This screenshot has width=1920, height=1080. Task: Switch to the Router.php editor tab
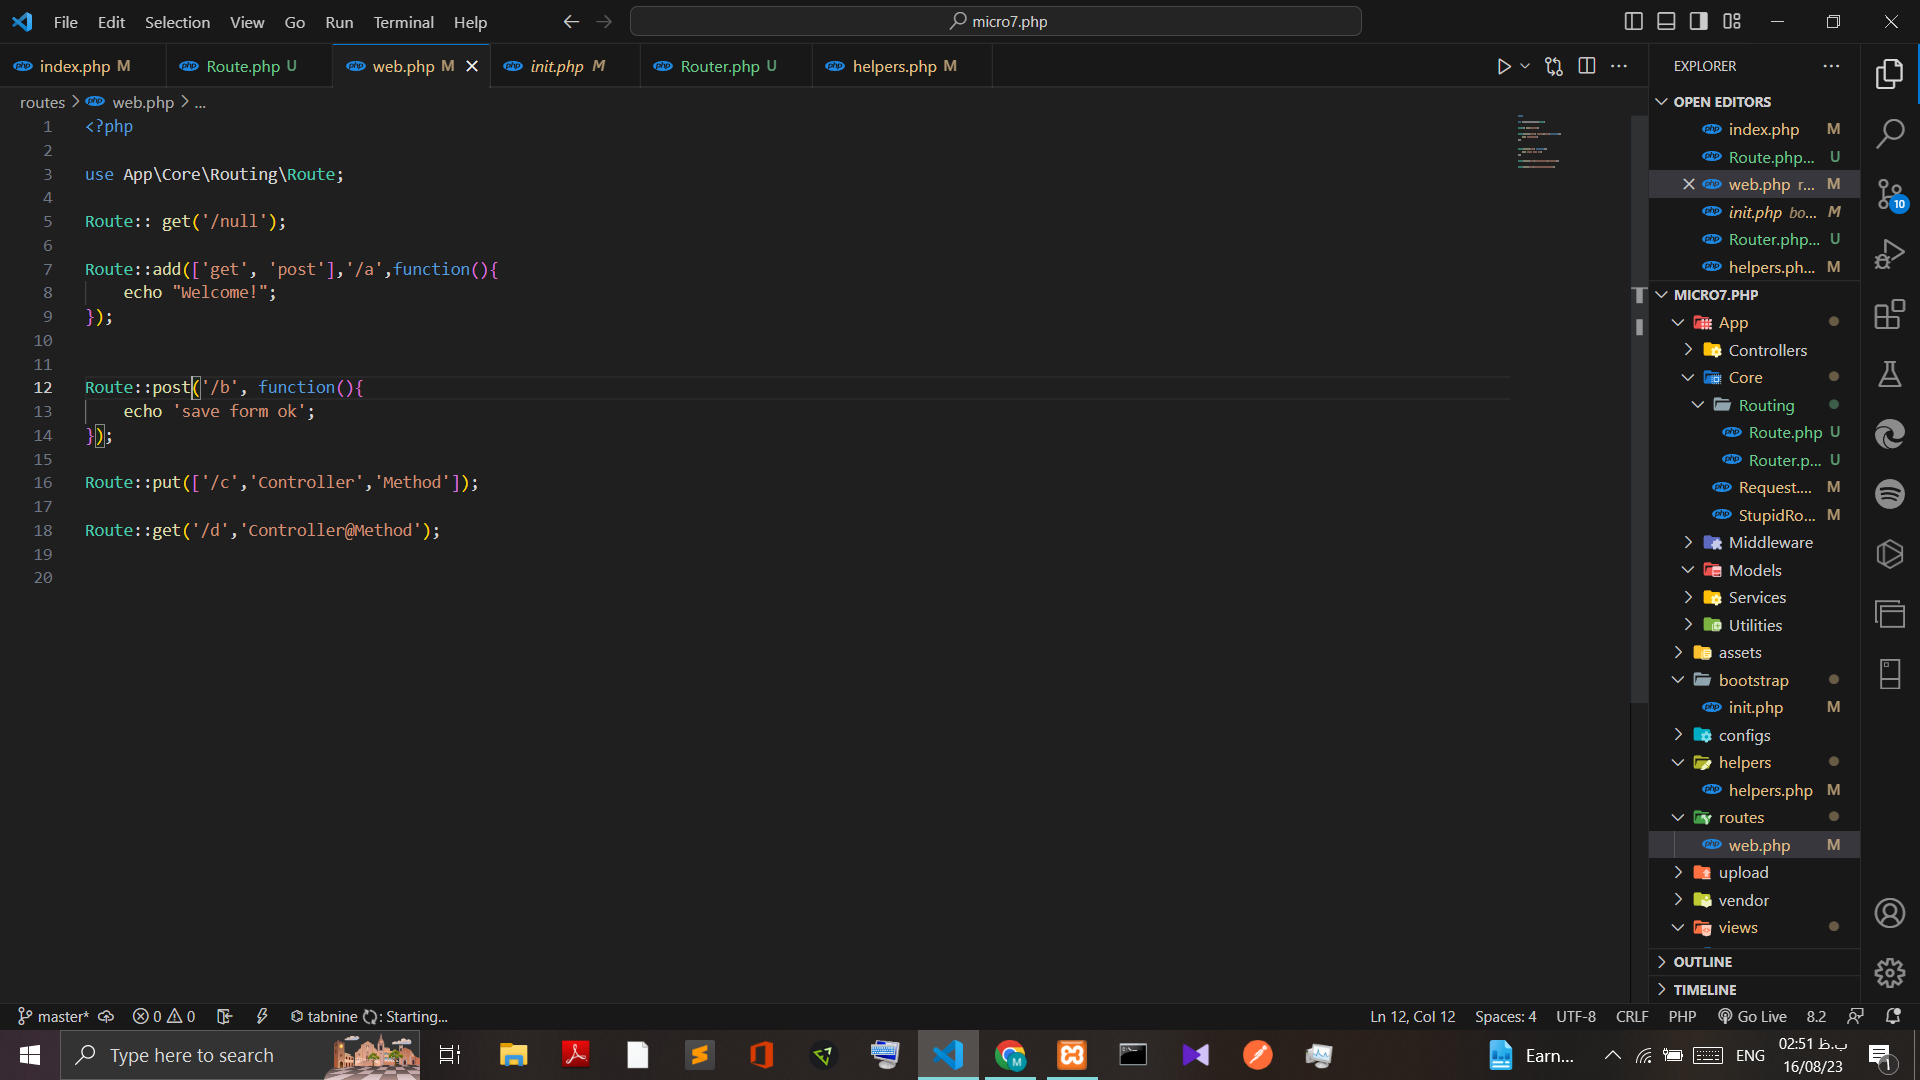click(x=726, y=66)
